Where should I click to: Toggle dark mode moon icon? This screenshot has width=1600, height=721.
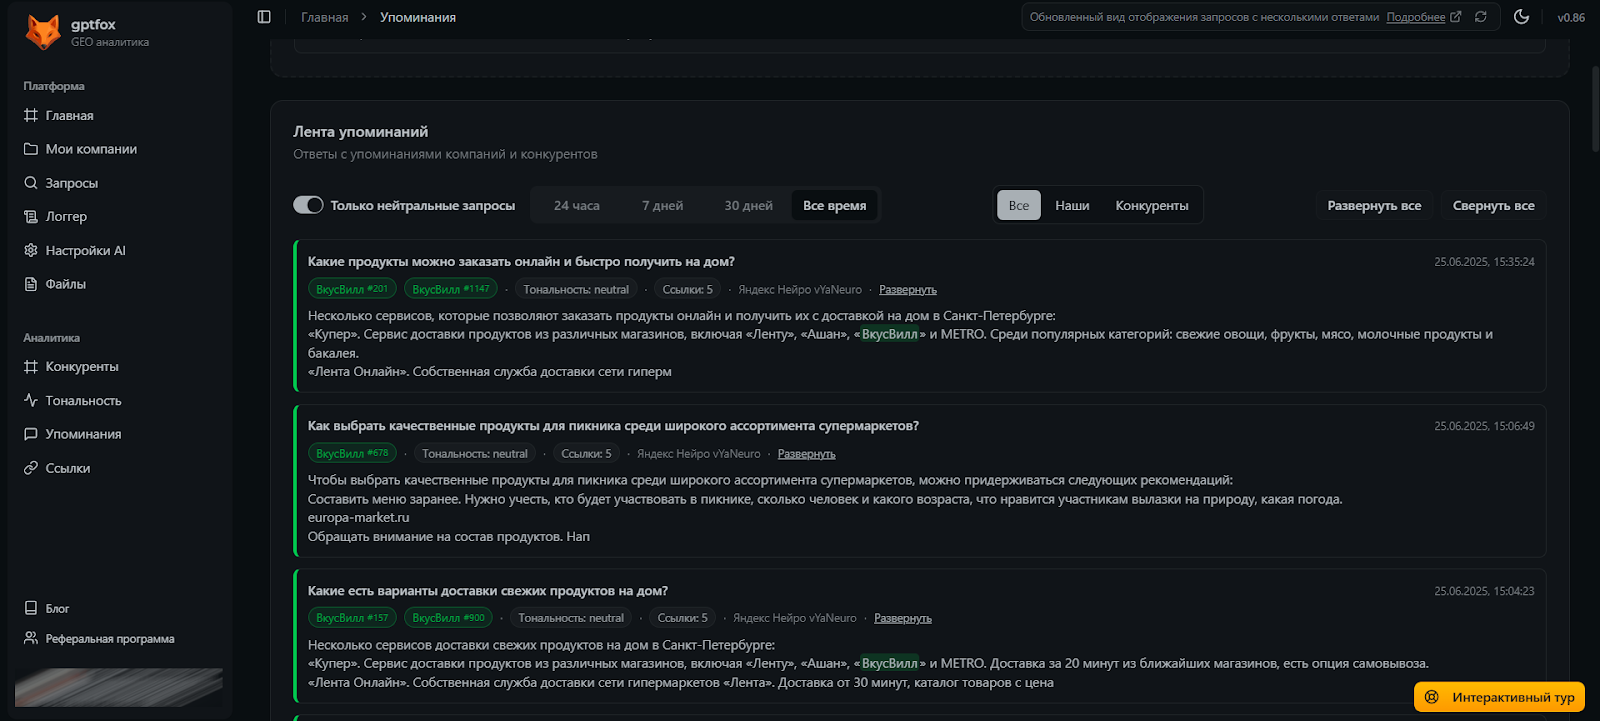coord(1521,17)
